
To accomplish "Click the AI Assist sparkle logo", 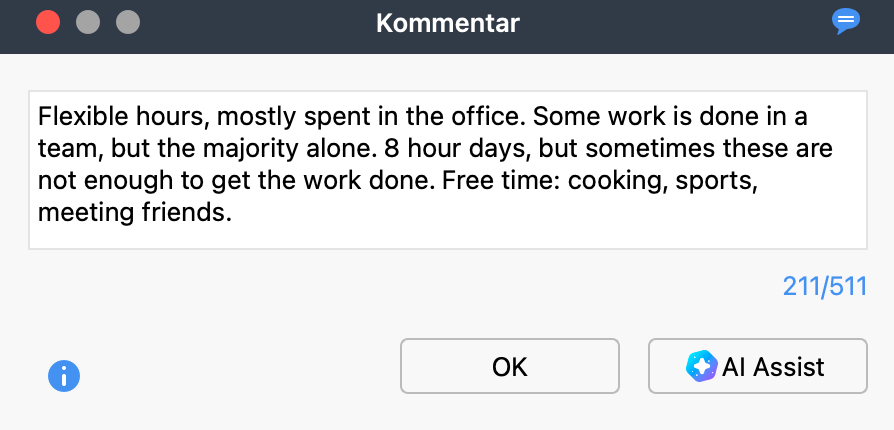I will click(702, 366).
